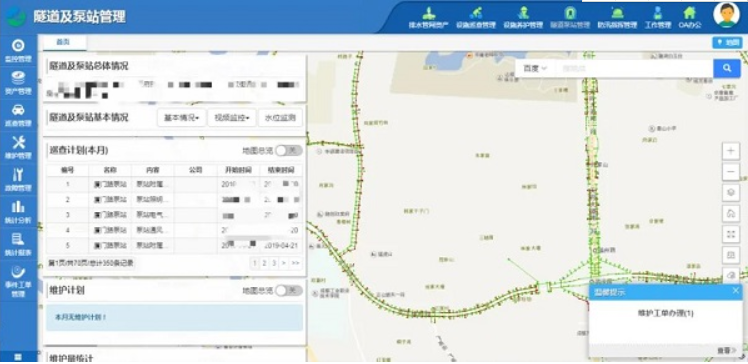The width and height of the screenshot is (748, 364).
Task: Select the 首页 tab
Action: 64,42
